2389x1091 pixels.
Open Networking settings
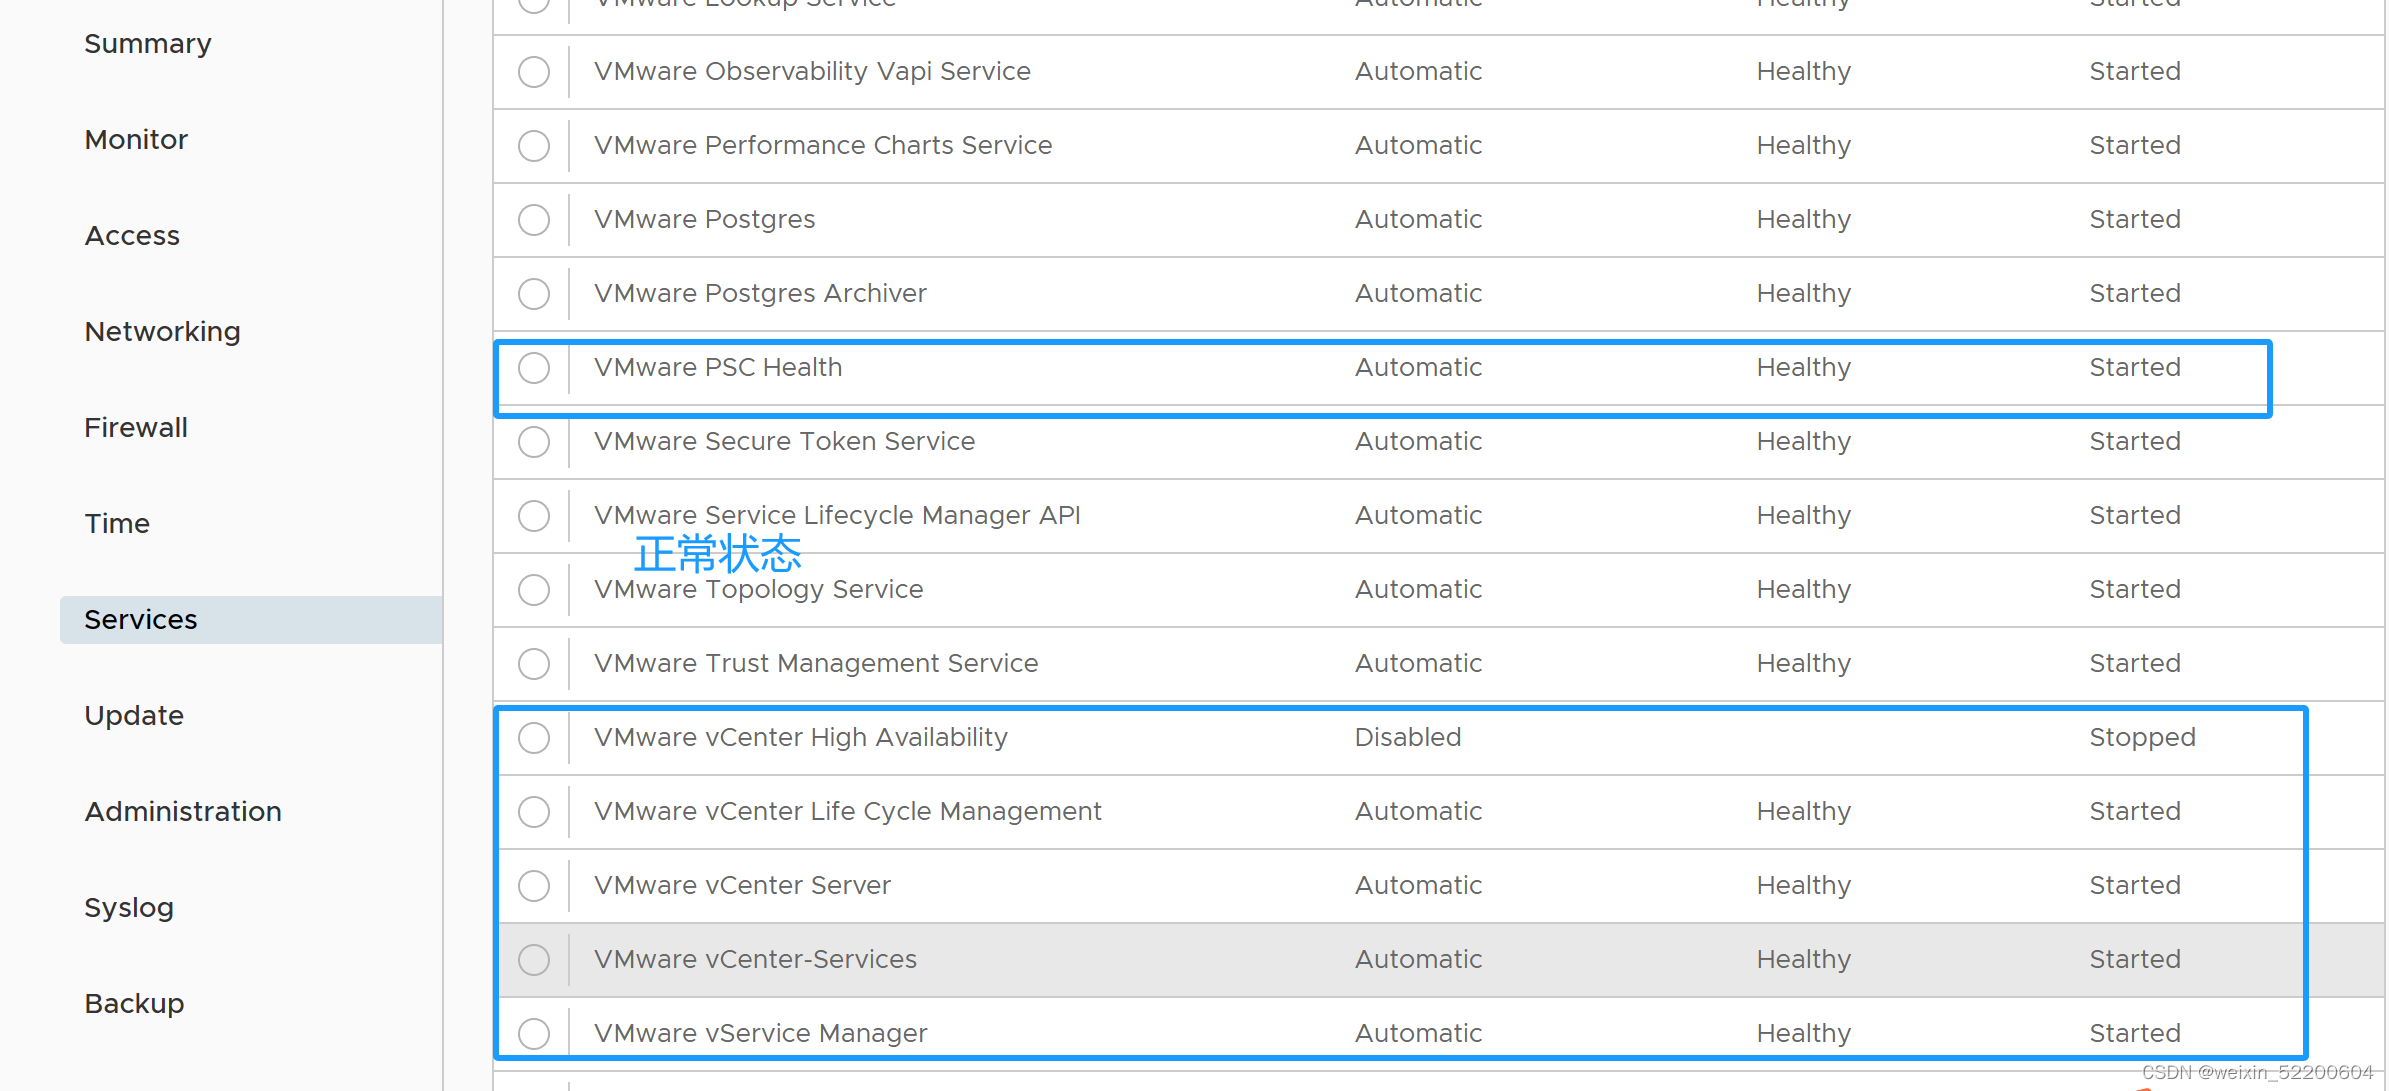pos(162,332)
